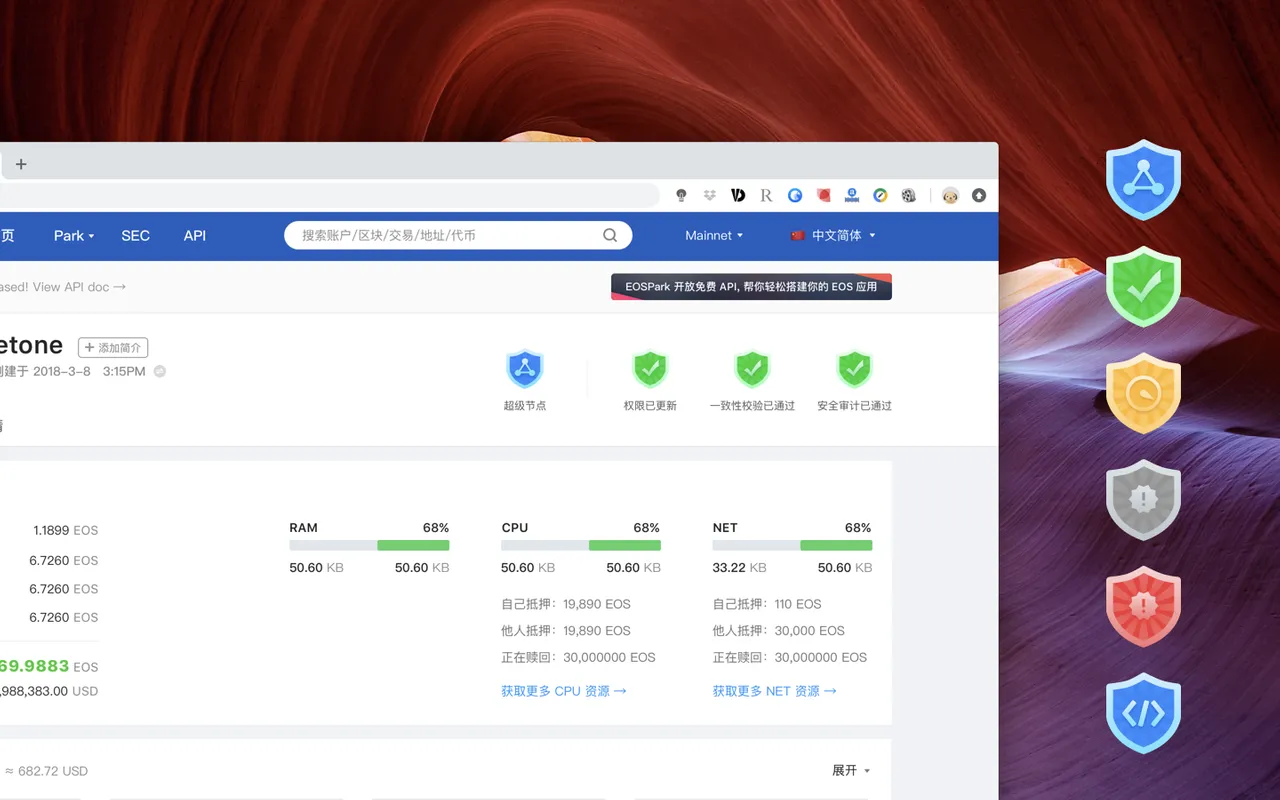Click the R letter extension icon
The image size is (1280, 800).
click(x=767, y=196)
